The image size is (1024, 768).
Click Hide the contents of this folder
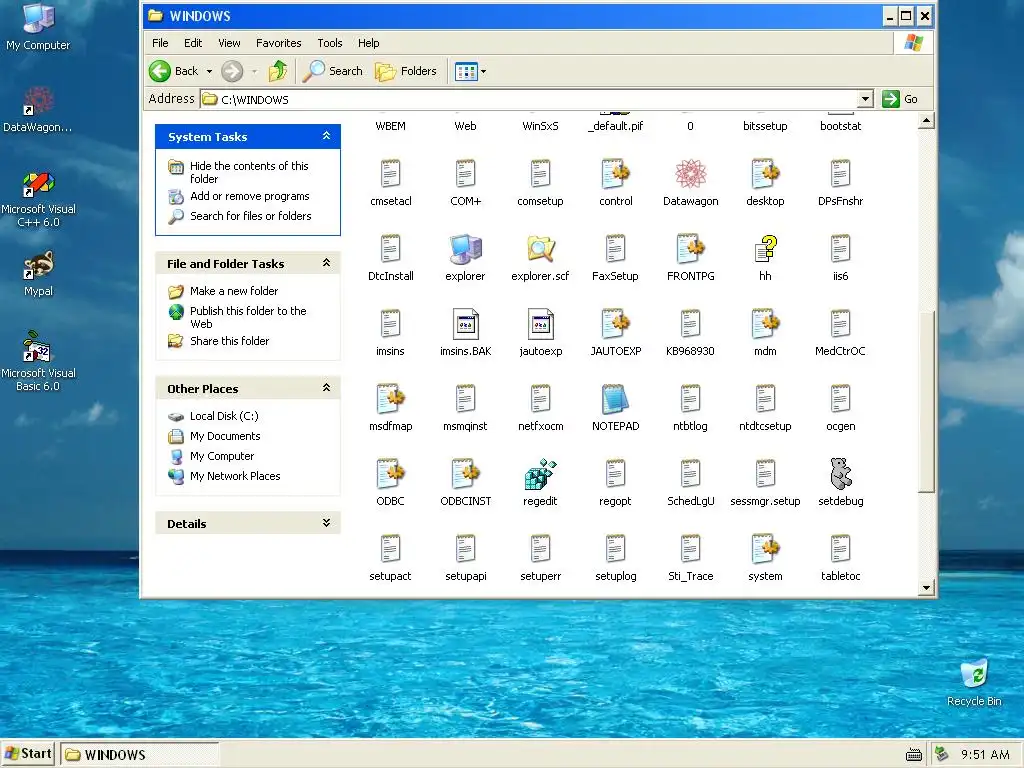coord(249,172)
